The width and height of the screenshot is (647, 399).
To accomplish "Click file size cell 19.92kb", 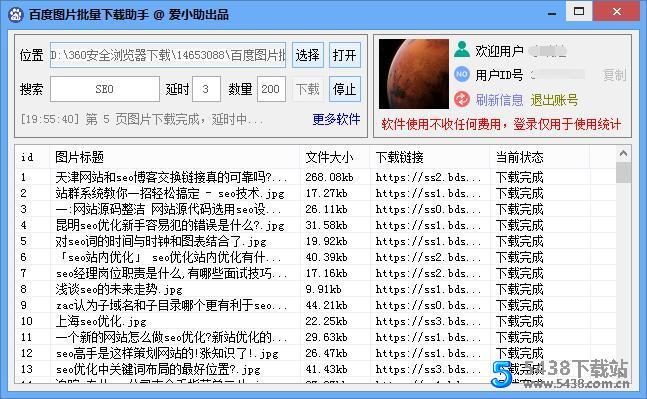I will click(x=326, y=242).
